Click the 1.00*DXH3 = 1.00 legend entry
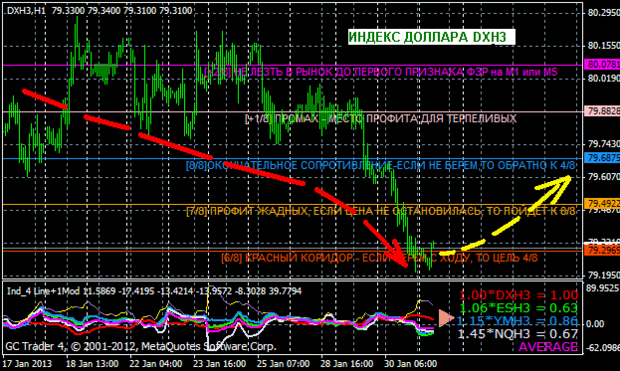 [x=518, y=295]
